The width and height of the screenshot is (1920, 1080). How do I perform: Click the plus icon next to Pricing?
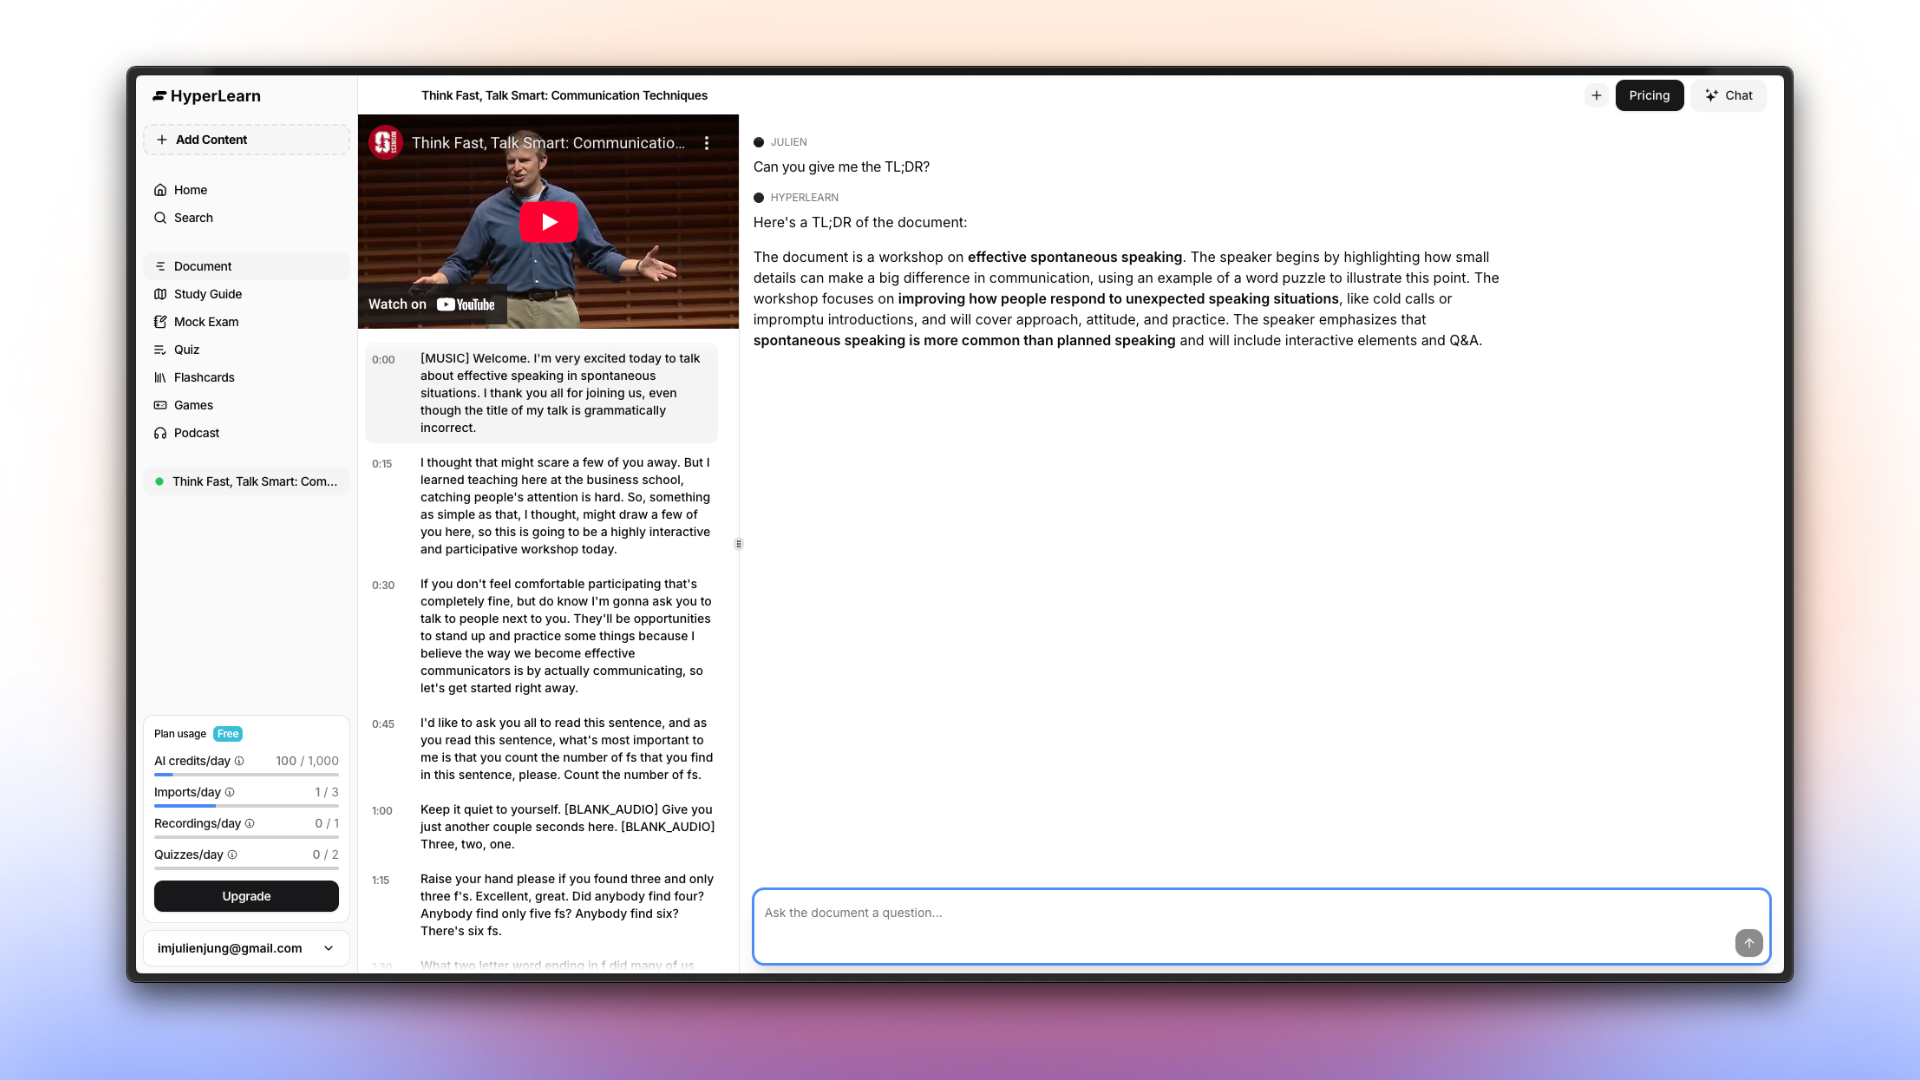click(x=1596, y=96)
